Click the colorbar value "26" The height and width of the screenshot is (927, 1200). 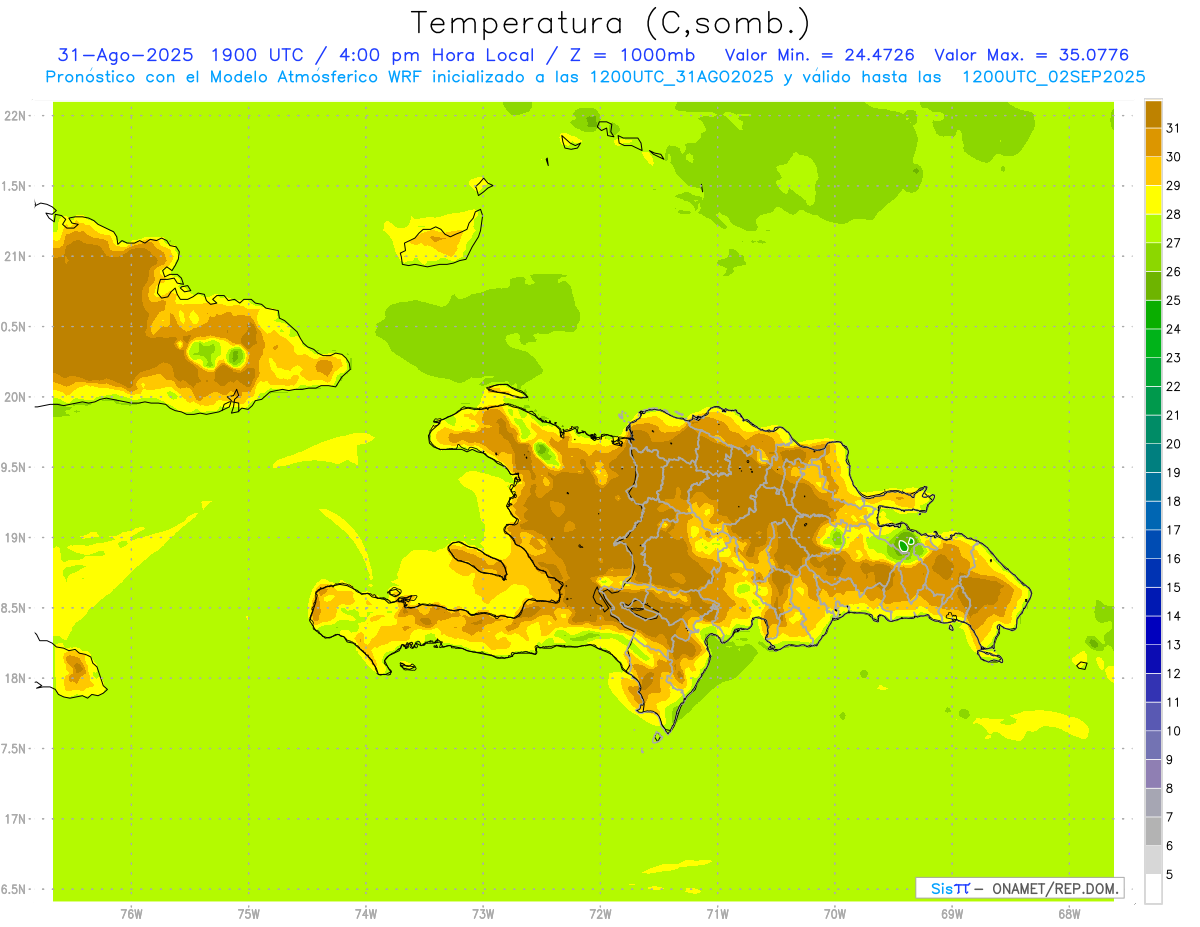pos(1174,272)
